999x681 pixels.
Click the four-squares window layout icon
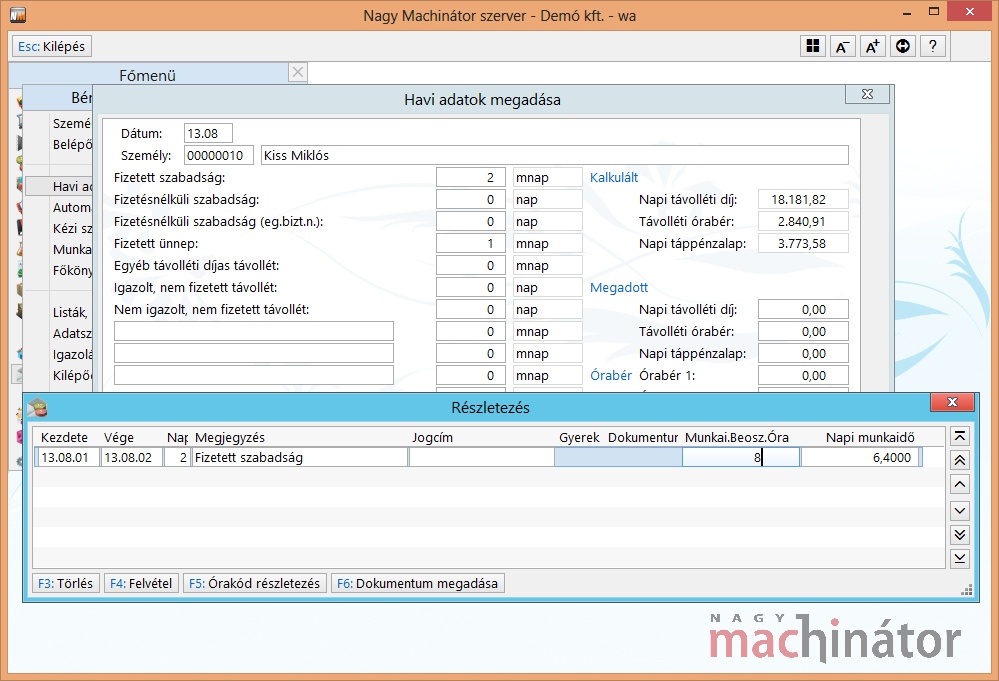813,46
